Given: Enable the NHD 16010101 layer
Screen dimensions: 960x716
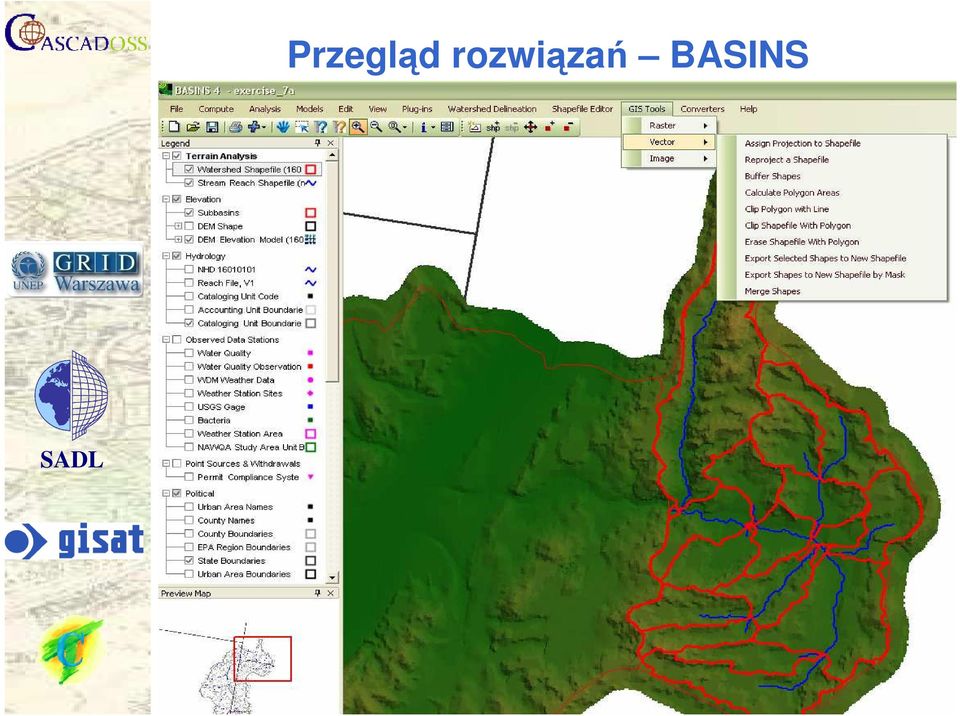Looking at the screenshot, I should click(189, 269).
